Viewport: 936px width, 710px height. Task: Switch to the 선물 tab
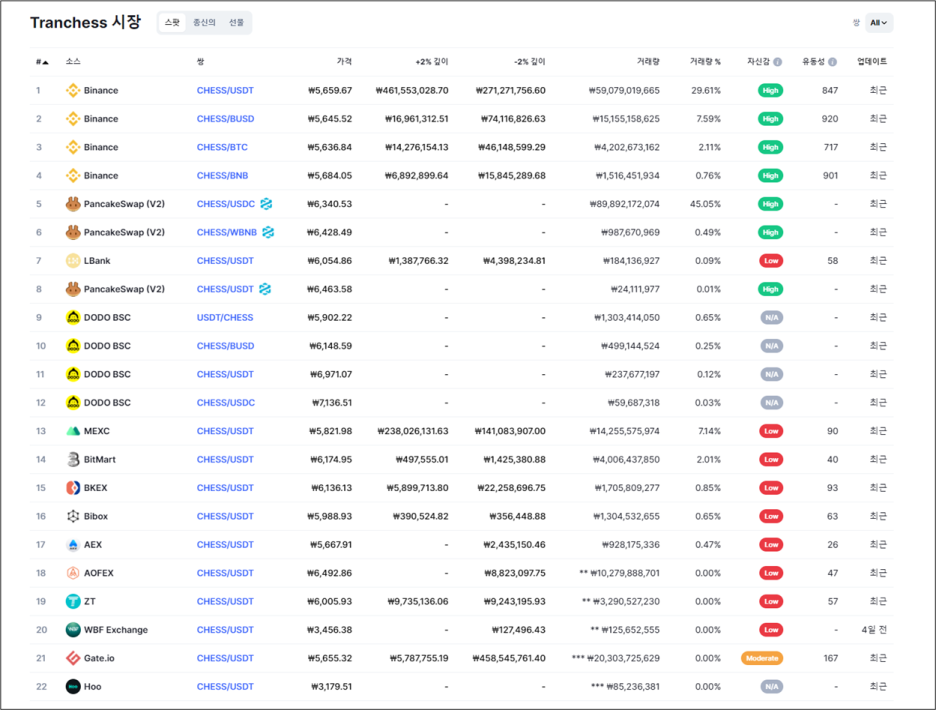point(236,23)
